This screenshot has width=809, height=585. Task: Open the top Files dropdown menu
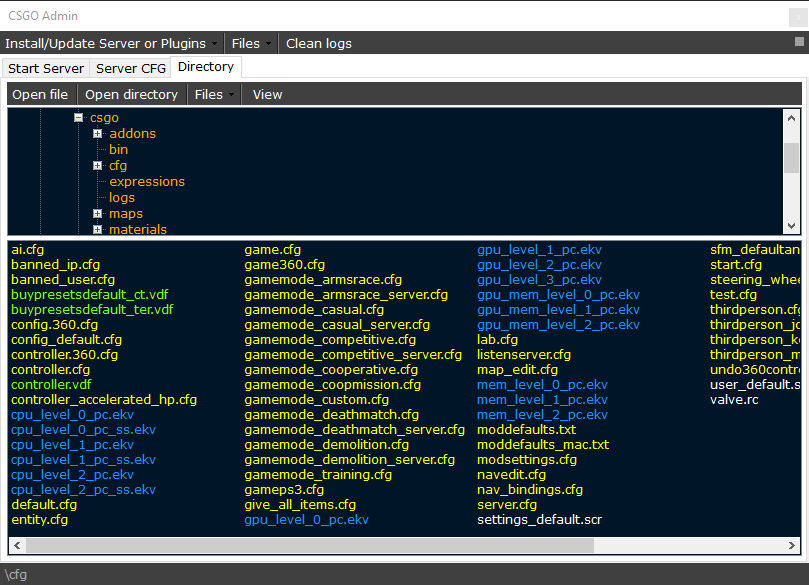pyautogui.click(x=251, y=43)
